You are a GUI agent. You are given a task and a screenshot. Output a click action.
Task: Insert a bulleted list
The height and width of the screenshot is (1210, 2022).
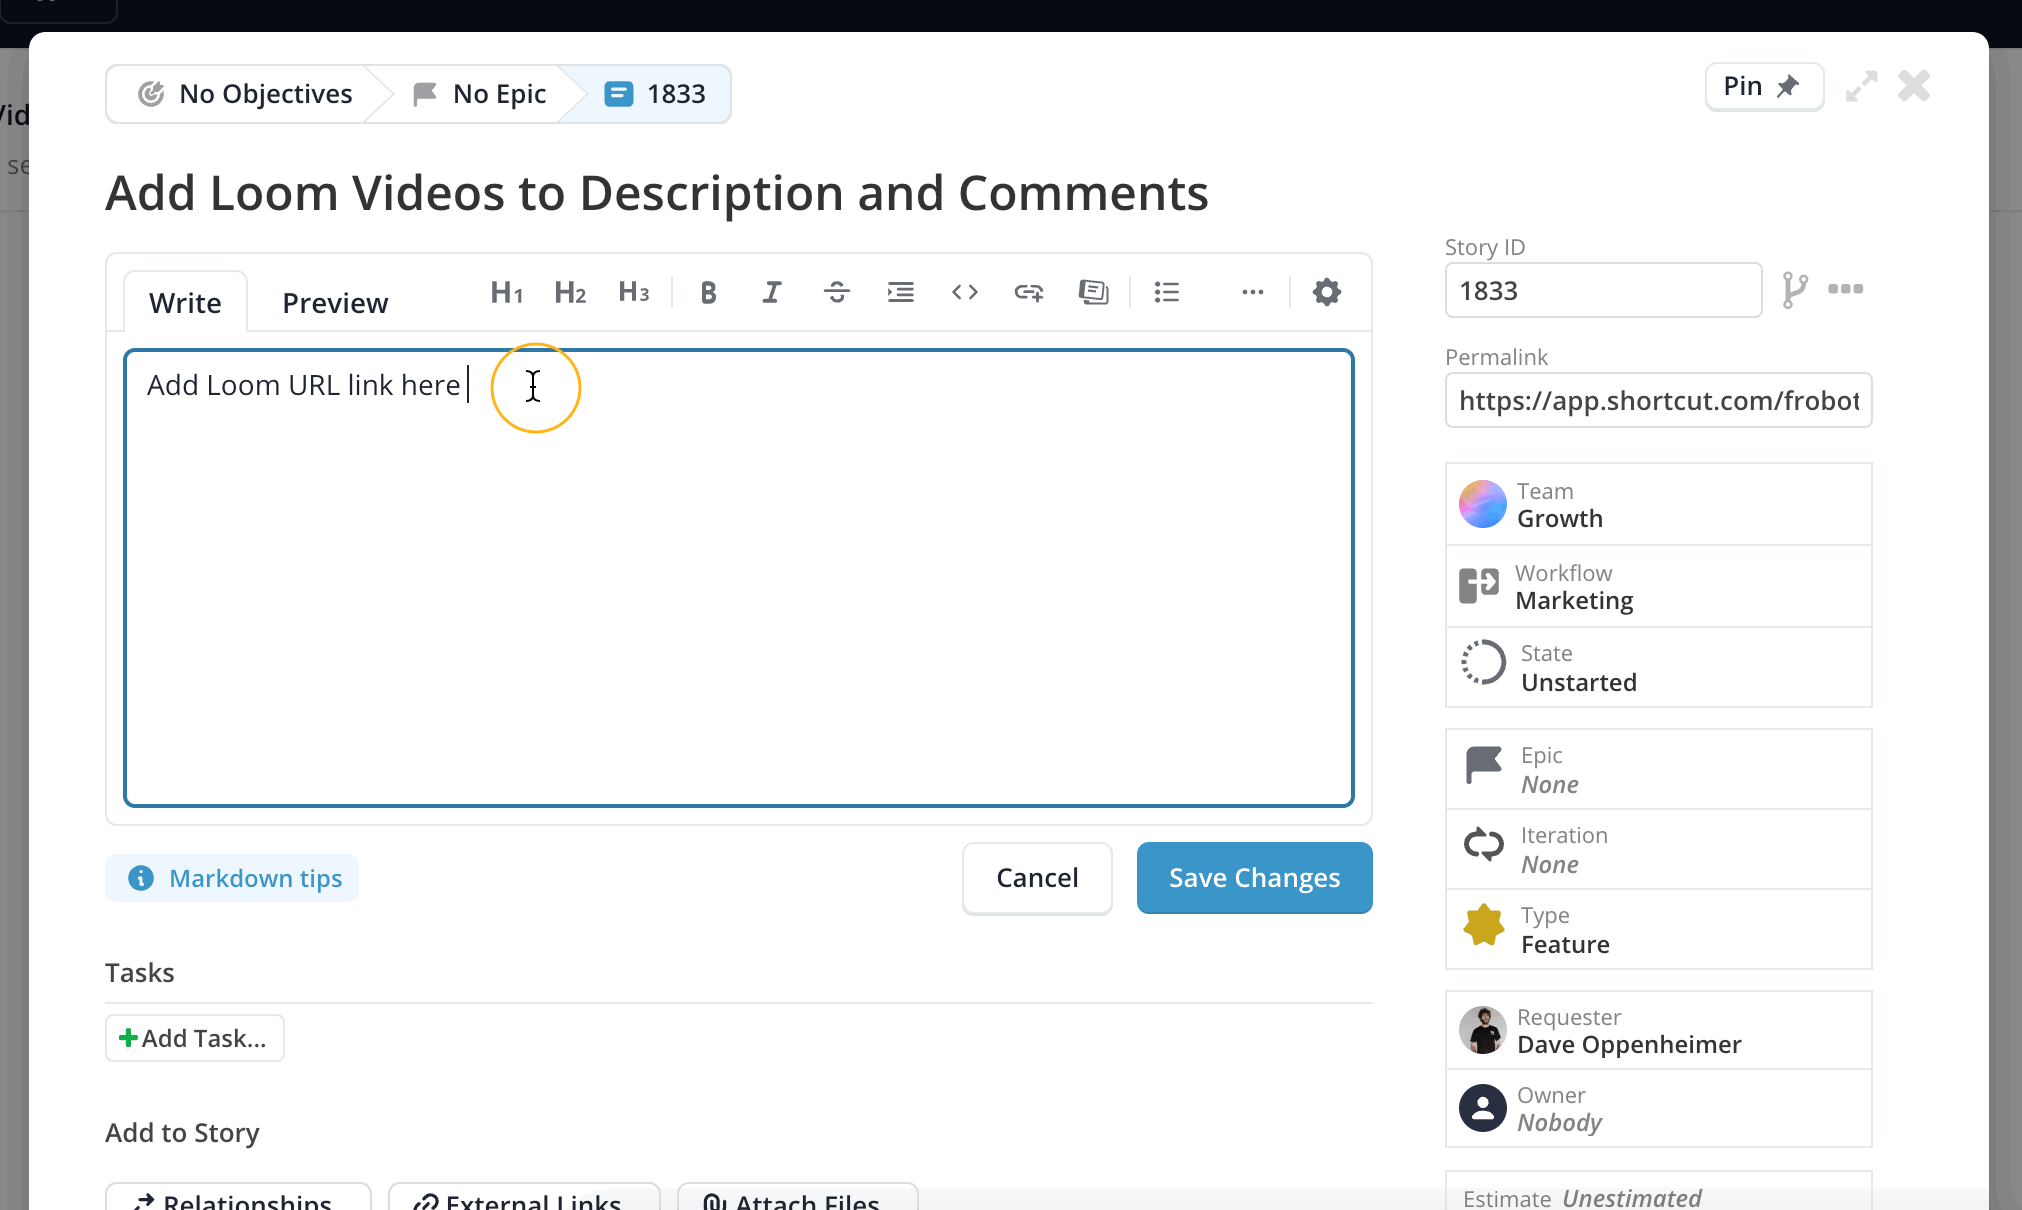point(1167,292)
